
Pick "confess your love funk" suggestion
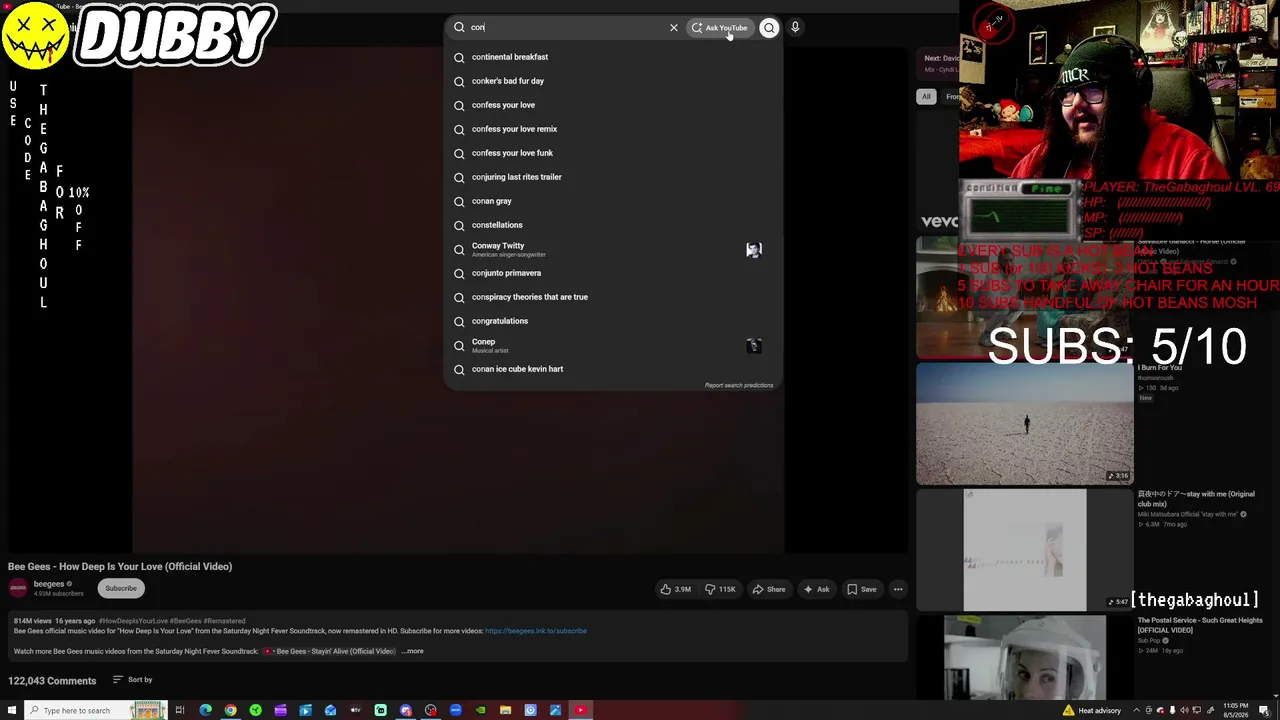(x=613, y=153)
